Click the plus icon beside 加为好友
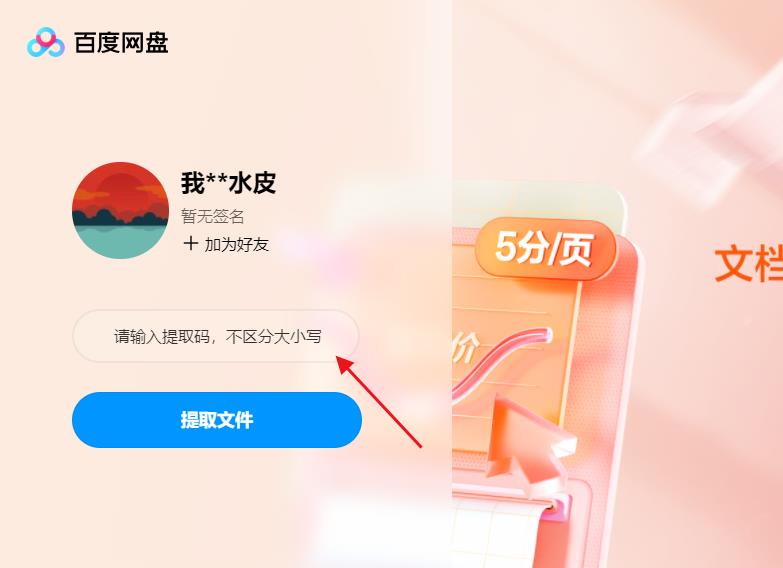This screenshot has width=783, height=568. (190, 244)
